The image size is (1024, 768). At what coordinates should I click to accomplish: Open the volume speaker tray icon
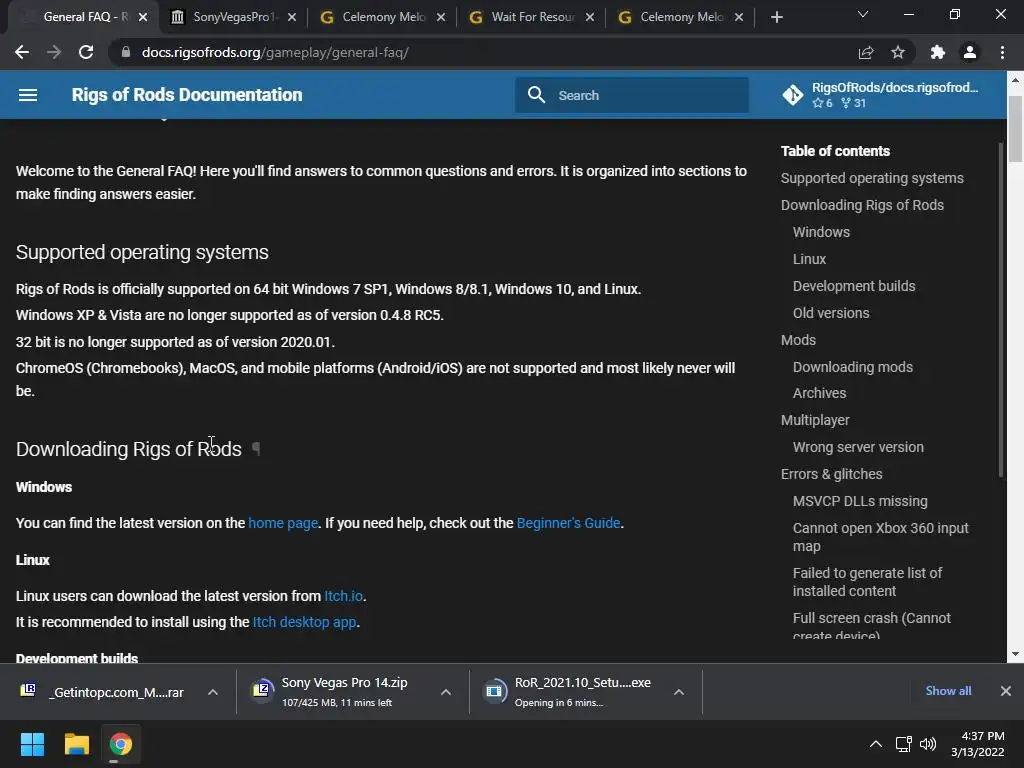pos(927,744)
